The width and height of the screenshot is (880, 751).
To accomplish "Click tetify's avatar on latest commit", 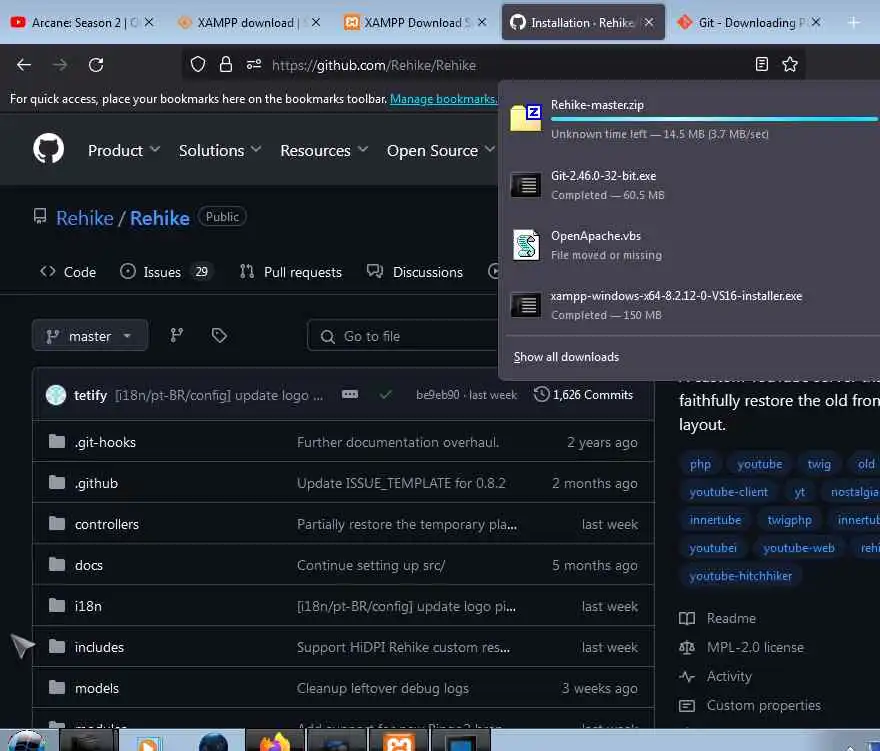I will (56, 395).
